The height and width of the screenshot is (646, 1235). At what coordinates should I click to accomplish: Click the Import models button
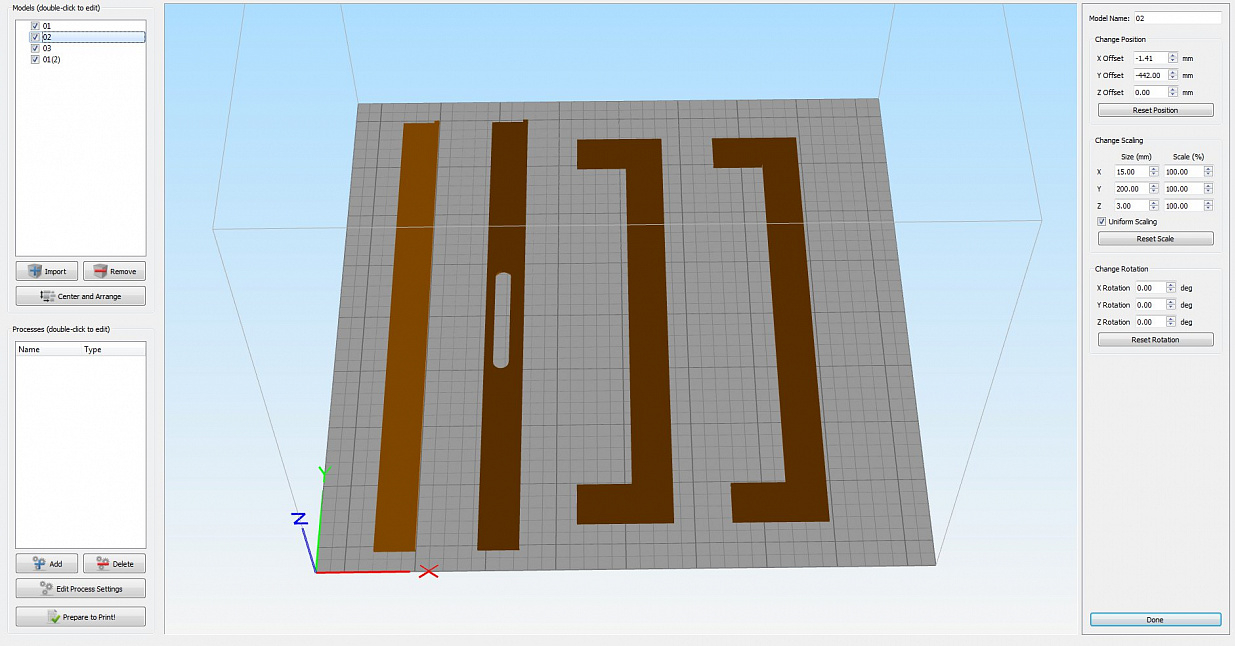47,271
